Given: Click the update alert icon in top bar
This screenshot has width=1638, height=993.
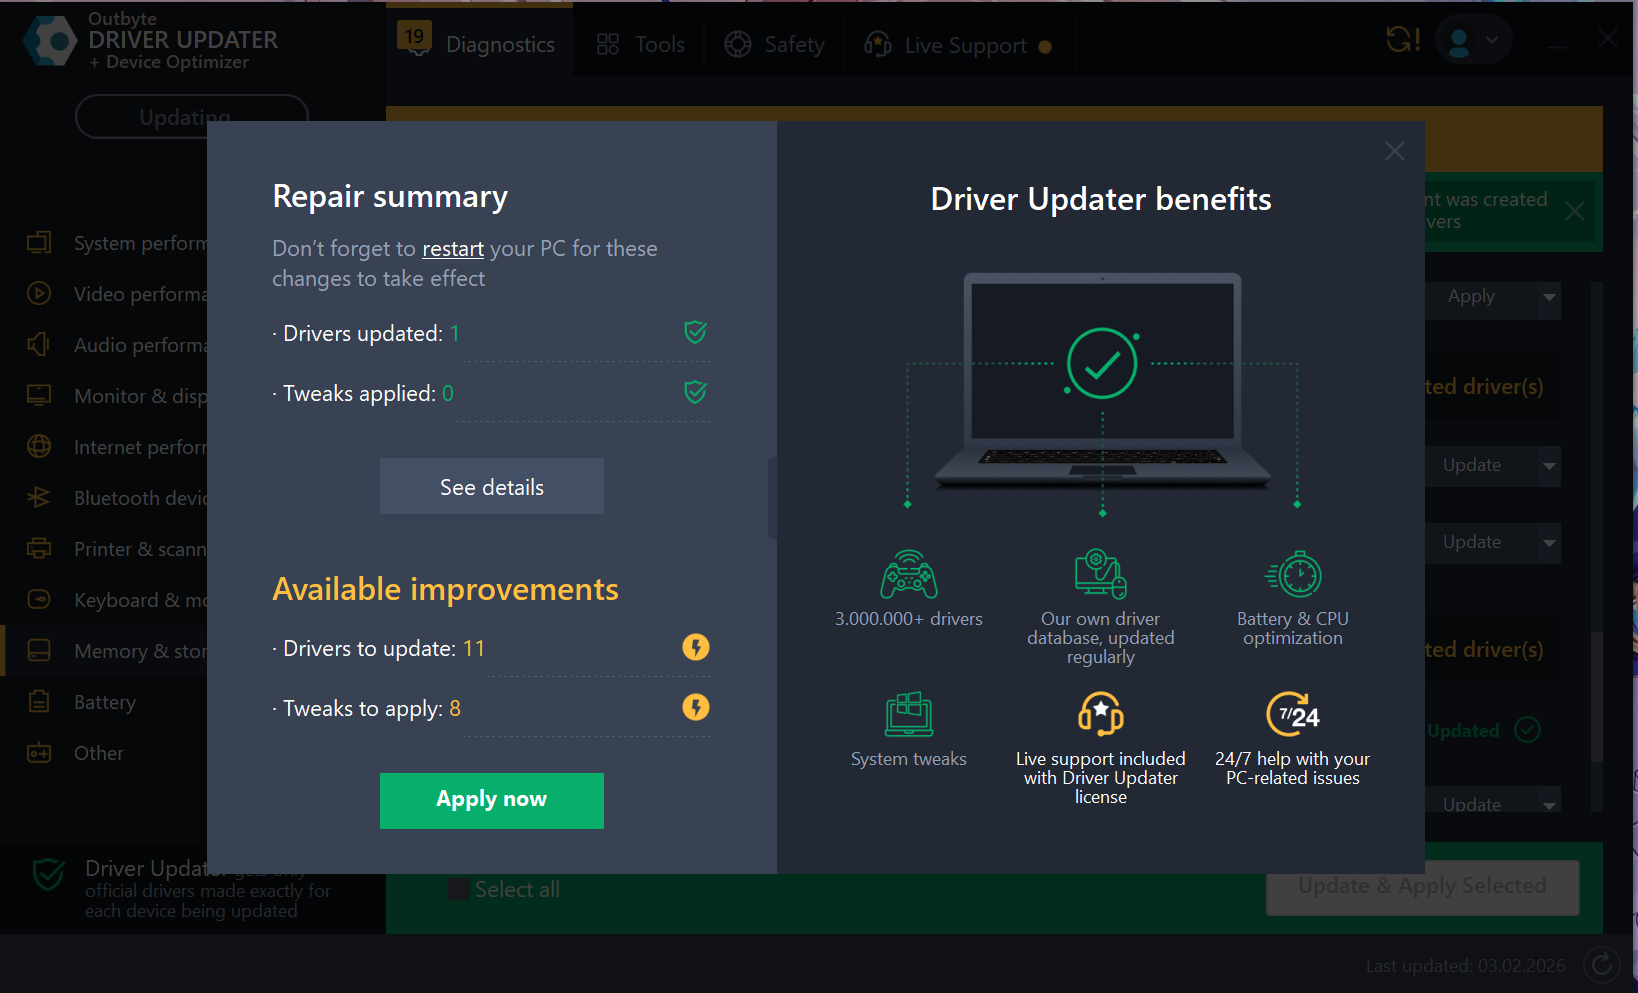Looking at the screenshot, I should 1402,41.
